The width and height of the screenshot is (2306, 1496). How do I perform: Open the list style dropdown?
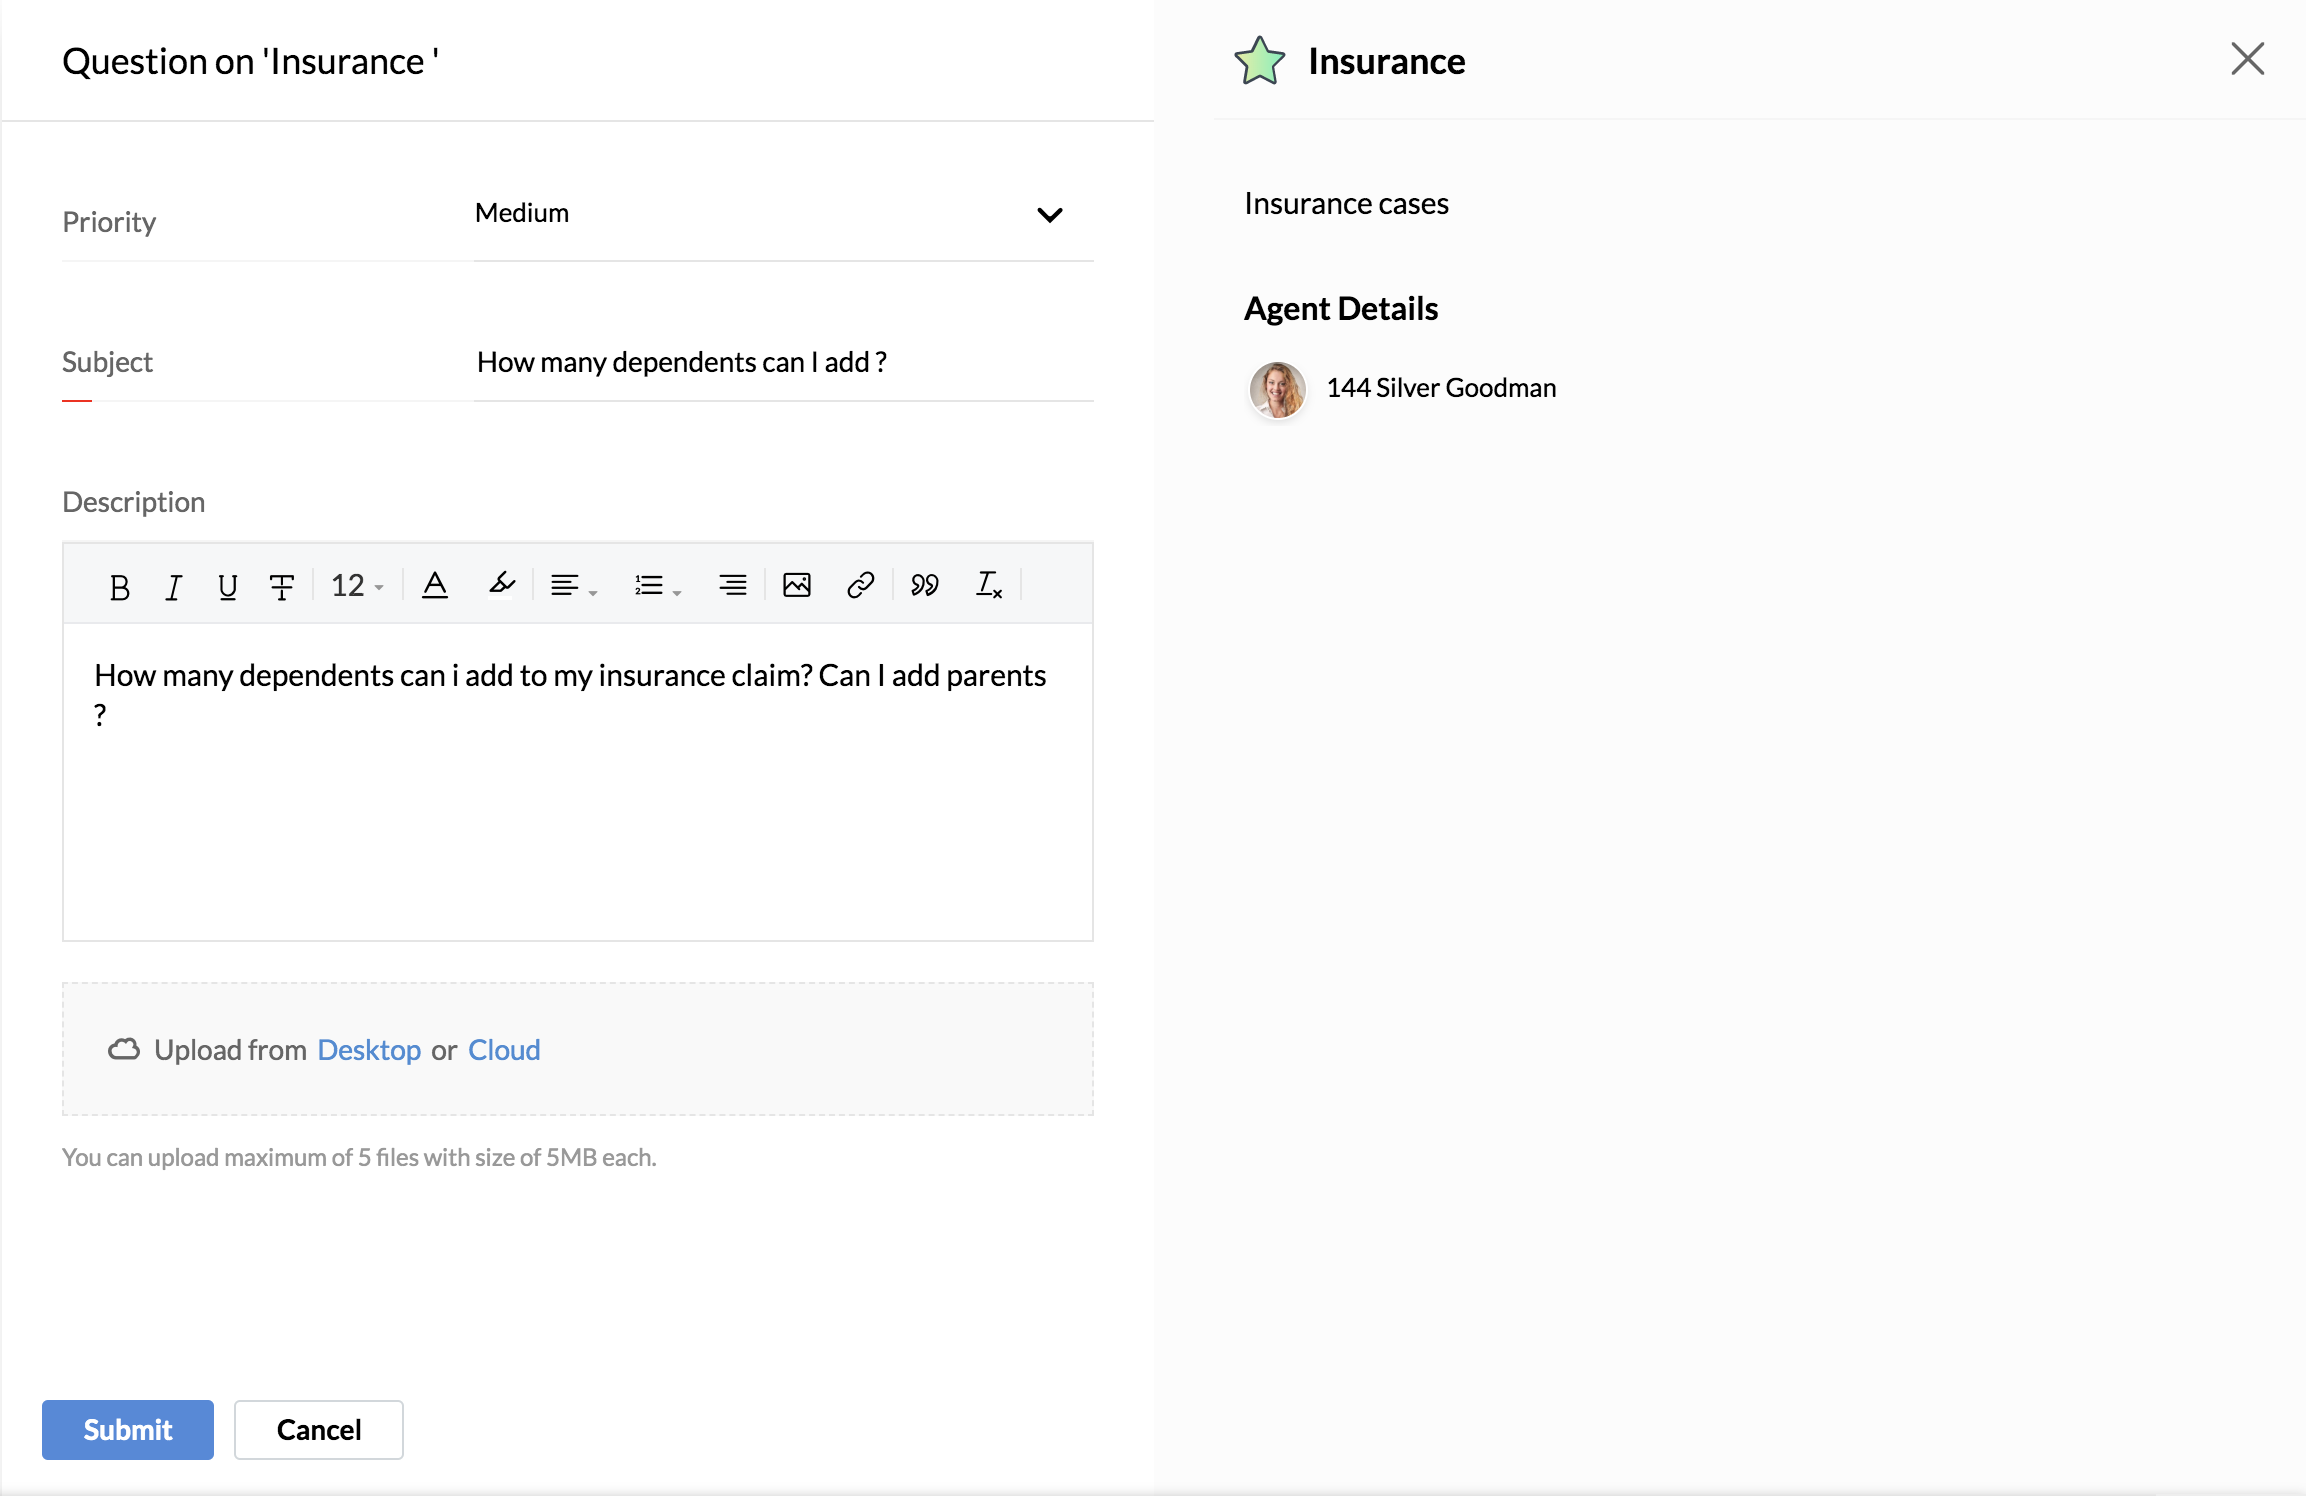click(657, 586)
